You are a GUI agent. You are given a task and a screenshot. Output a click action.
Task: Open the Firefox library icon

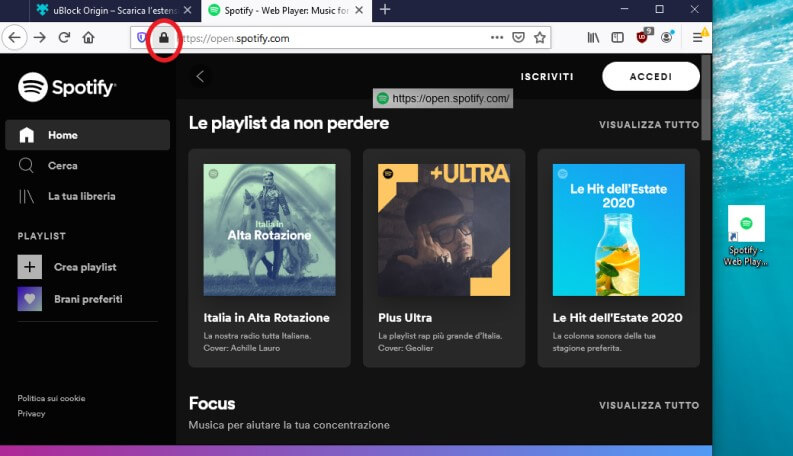(x=593, y=37)
